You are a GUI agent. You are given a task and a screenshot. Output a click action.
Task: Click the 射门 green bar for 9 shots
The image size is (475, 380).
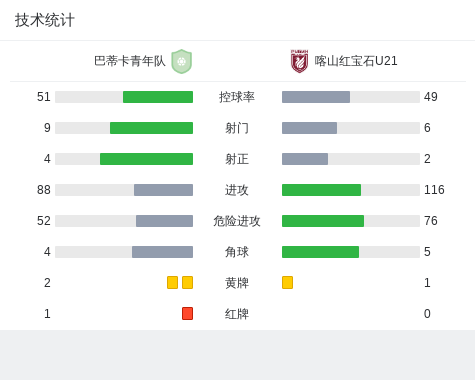[x=151, y=128]
